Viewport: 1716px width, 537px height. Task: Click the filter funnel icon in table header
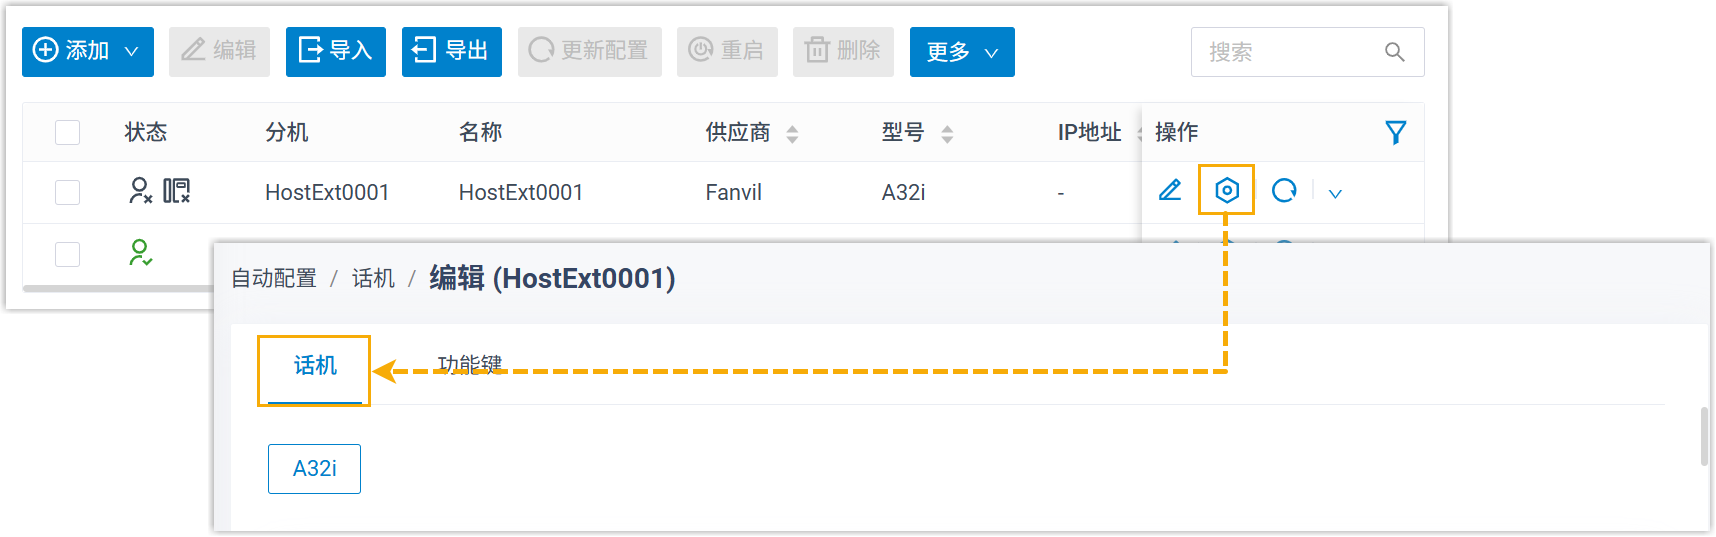(x=1395, y=132)
